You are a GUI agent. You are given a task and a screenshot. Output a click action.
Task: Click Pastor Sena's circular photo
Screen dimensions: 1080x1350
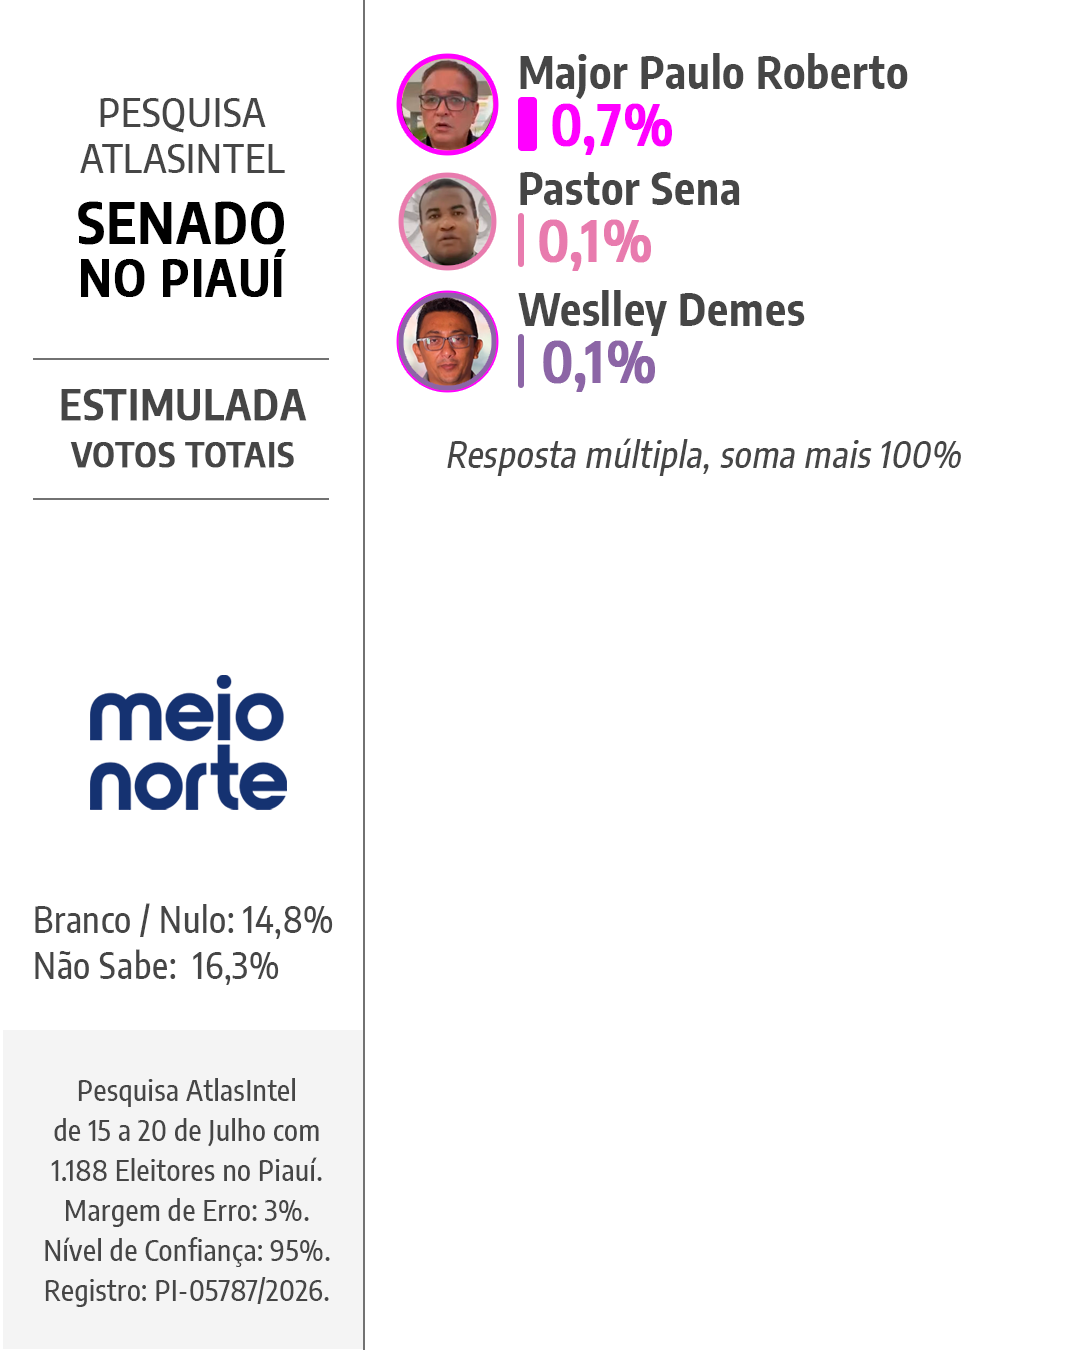point(448,222)
